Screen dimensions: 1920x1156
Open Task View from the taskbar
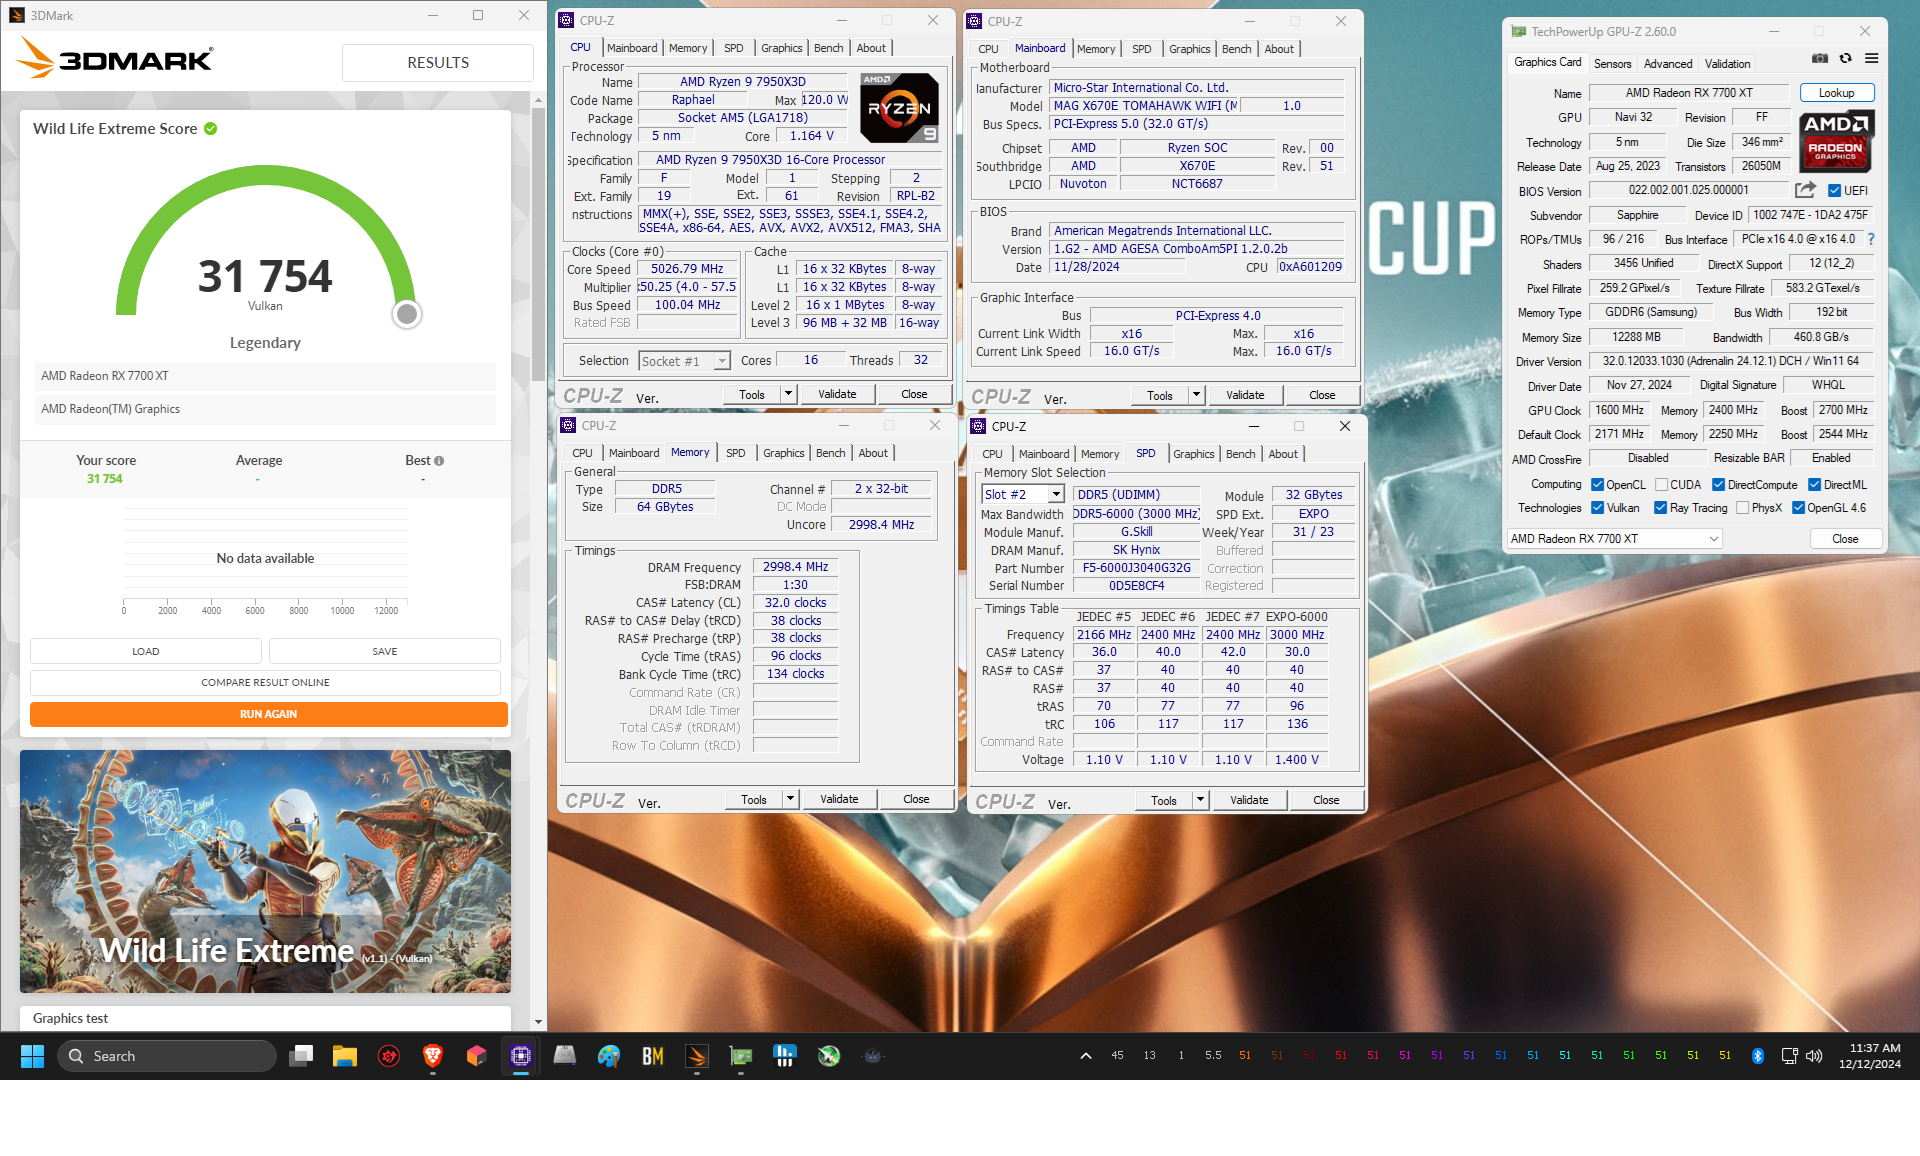[301, 1056]
